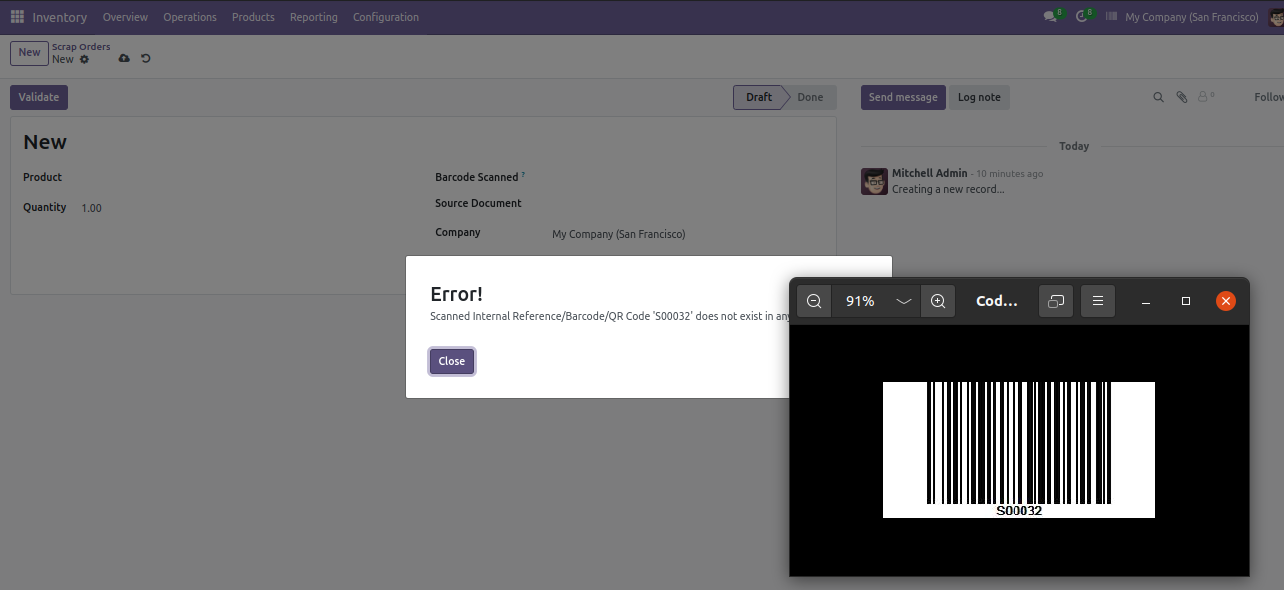Minimize the image viewer window
This screenshot has height=590, width=1284.
[1146, 301]
